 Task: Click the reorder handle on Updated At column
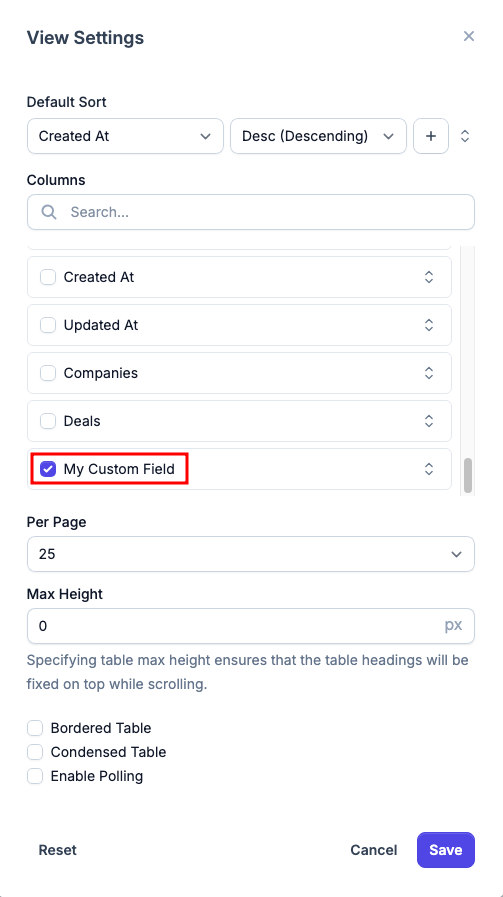click(429, 325)
